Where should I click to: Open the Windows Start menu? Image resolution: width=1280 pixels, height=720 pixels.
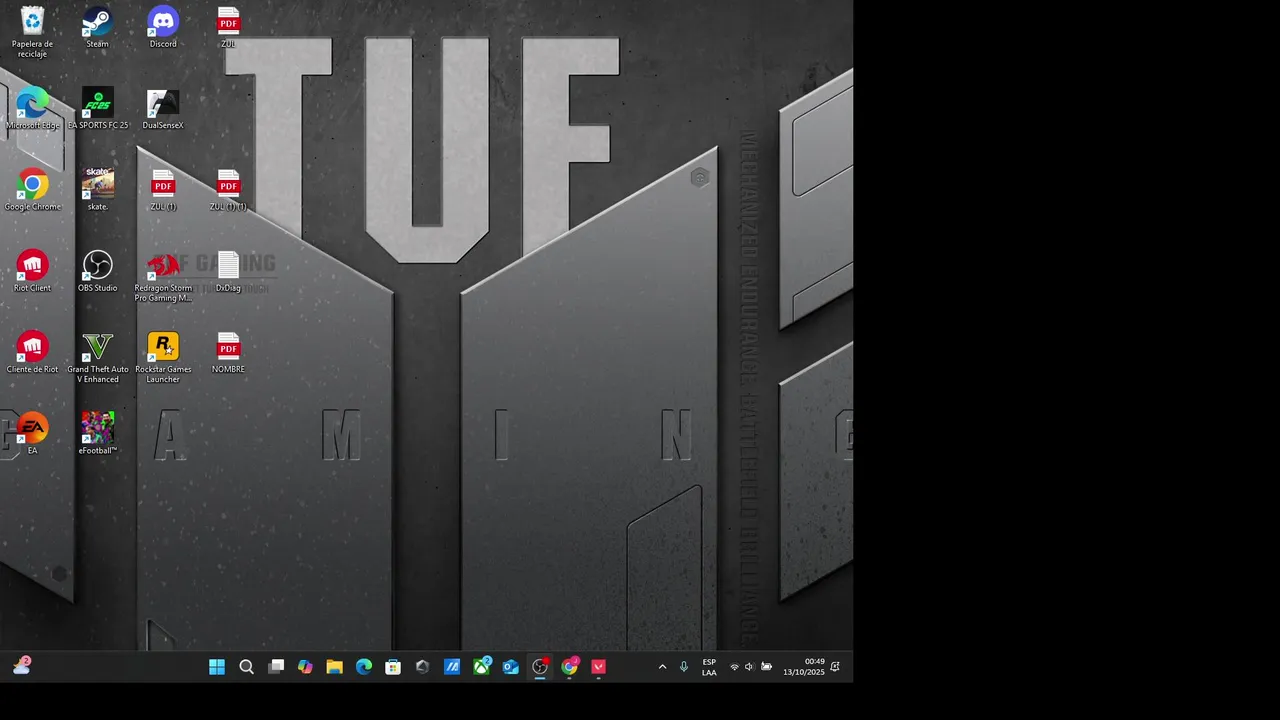click(217, 667)
